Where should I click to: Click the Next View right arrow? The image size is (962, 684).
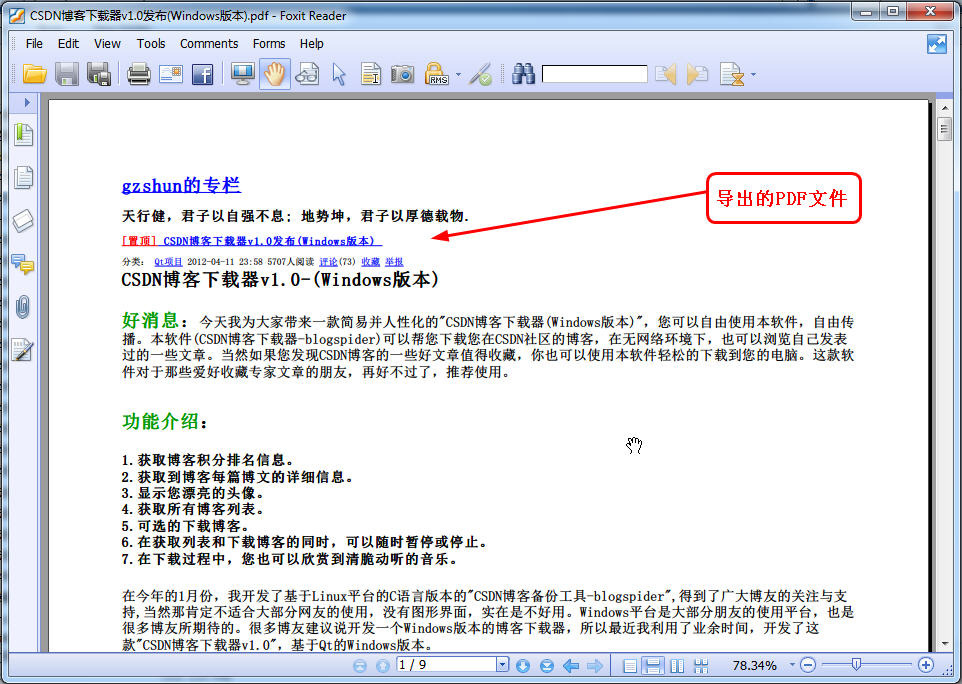[x=595, y=666]
